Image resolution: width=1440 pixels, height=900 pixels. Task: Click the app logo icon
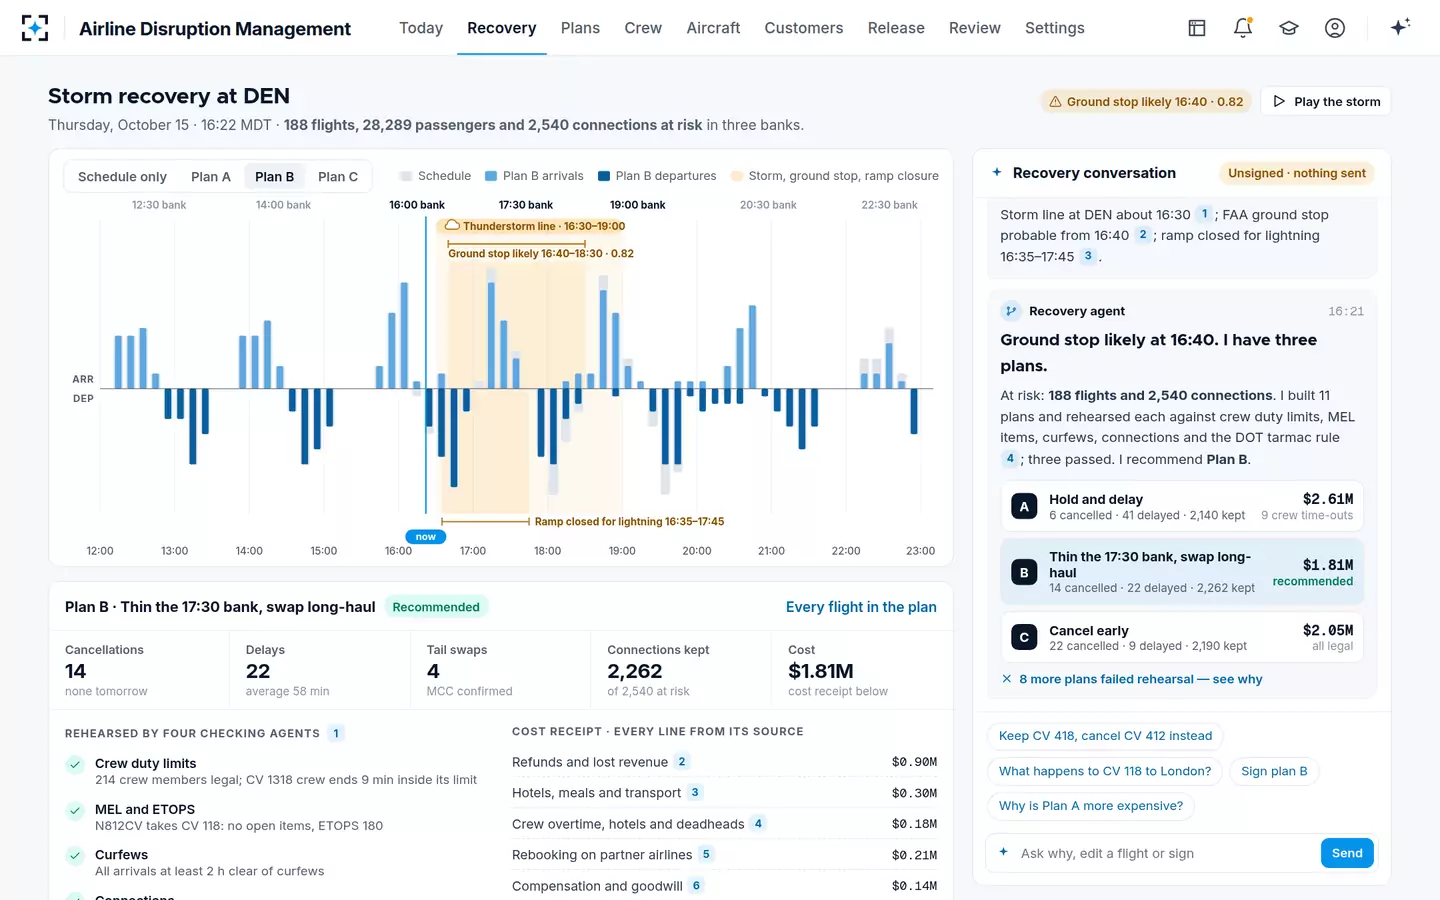pyautogui.click(x=35, y=28)
